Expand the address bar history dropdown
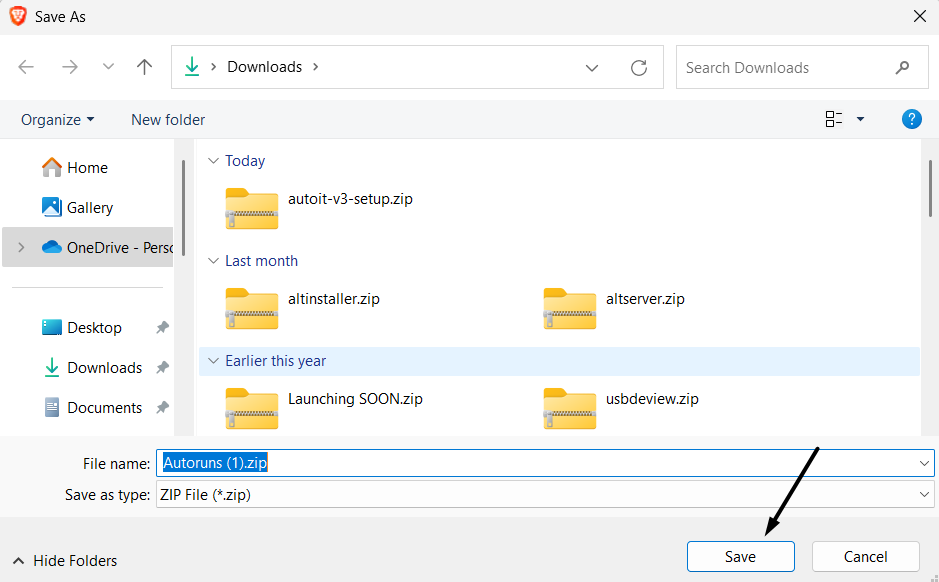Viewport: 939px width, 582px height. tap(592, 68)
